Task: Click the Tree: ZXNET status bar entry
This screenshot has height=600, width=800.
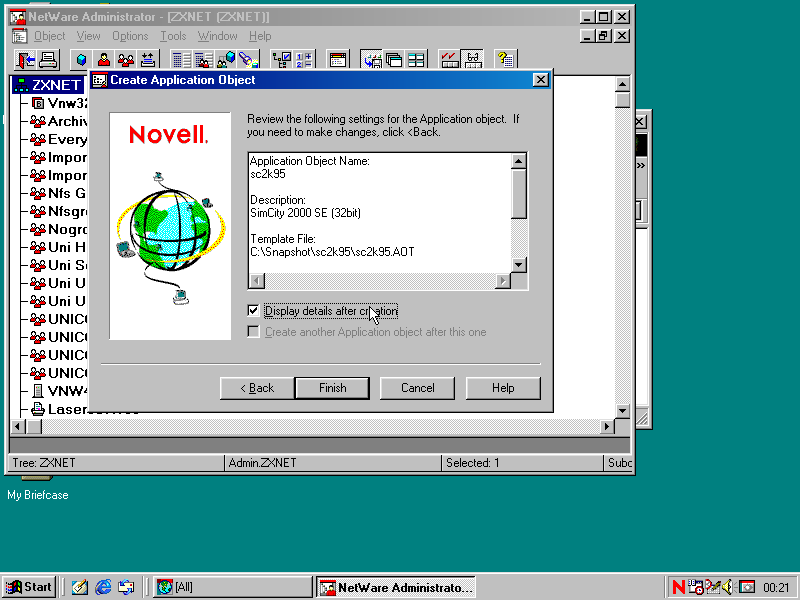Action: click(44, 463)
